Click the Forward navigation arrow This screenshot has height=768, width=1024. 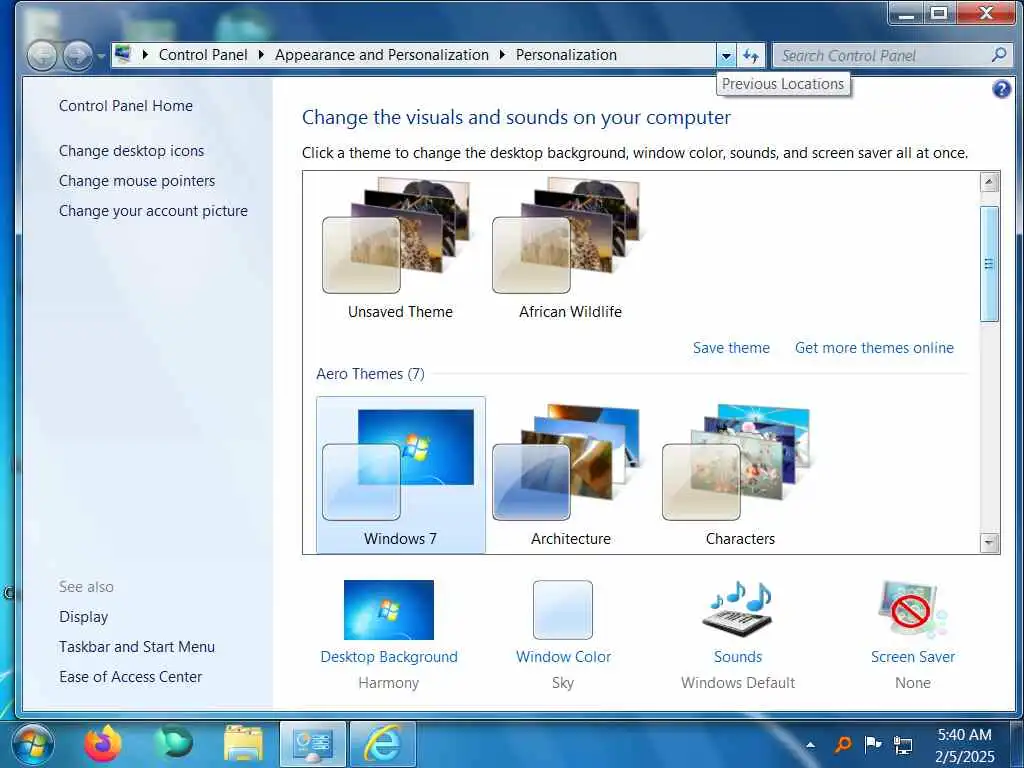click(78, 56)
